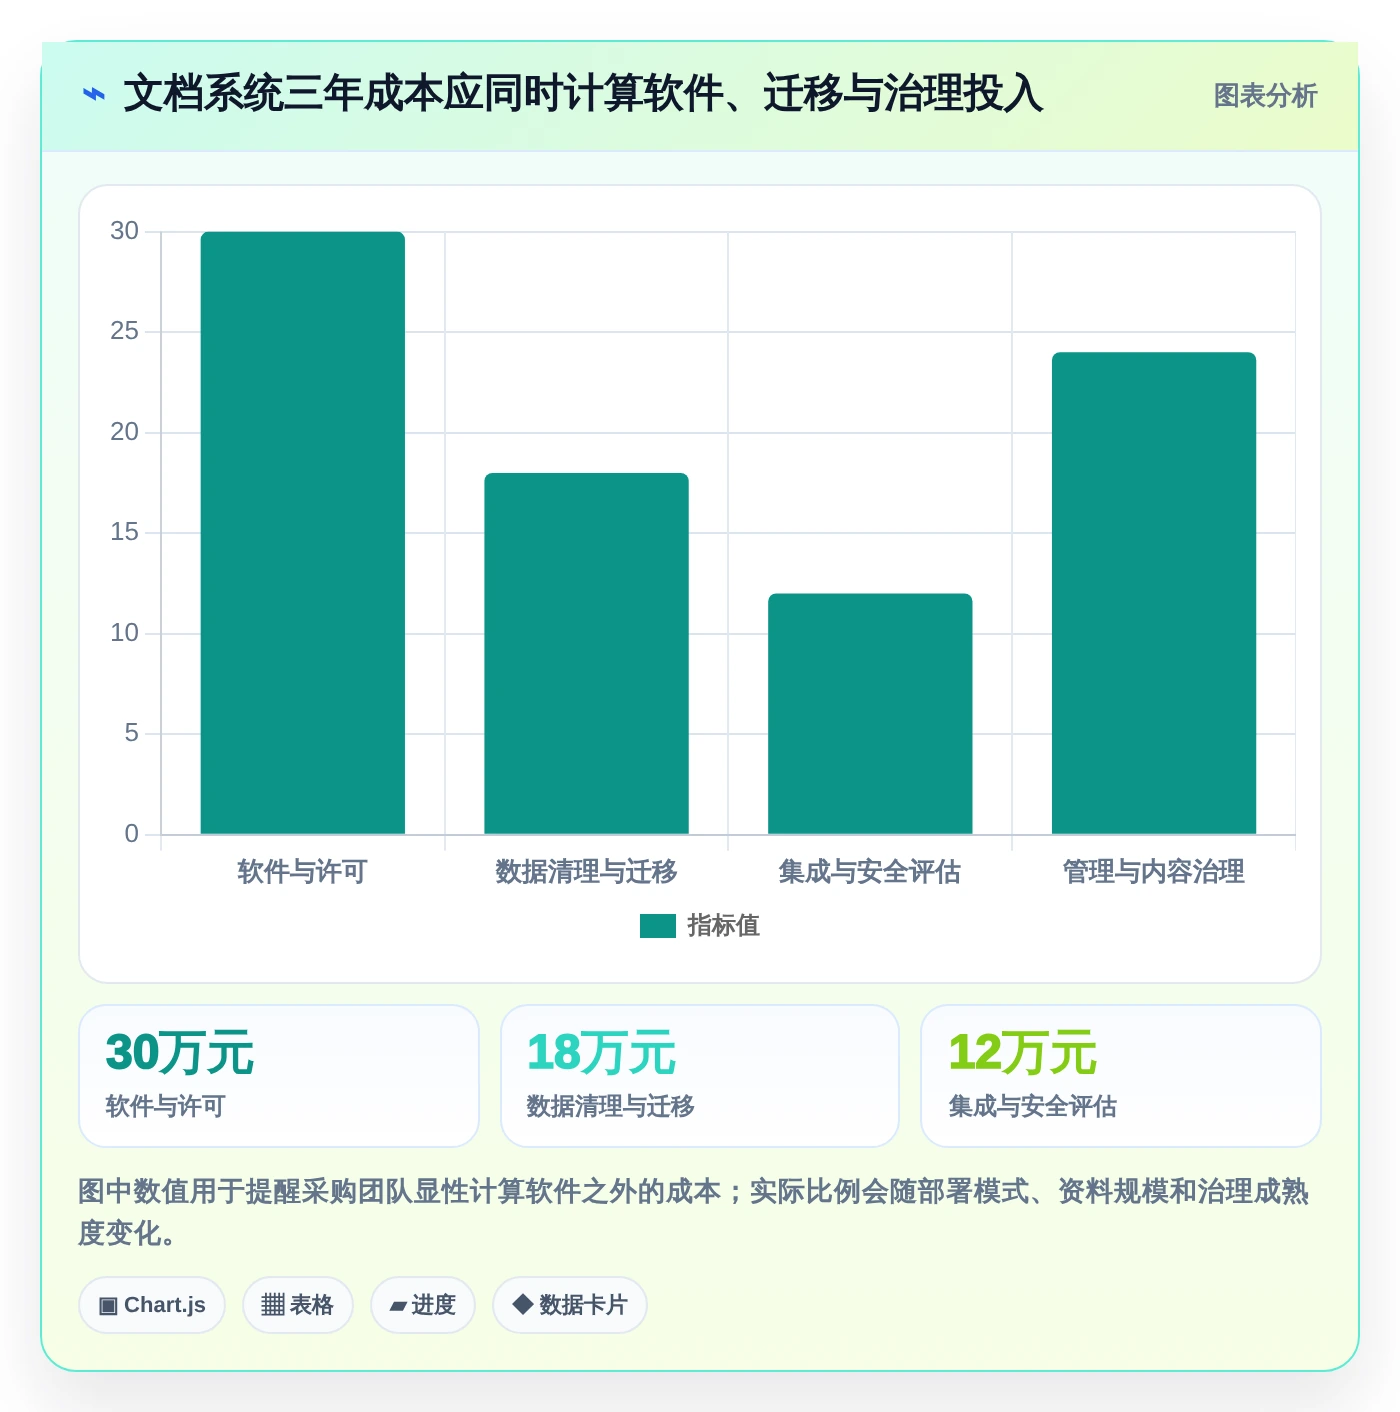
Task: Click the 数据清理与迁移 x-axis label
Action: pos(587,872)
